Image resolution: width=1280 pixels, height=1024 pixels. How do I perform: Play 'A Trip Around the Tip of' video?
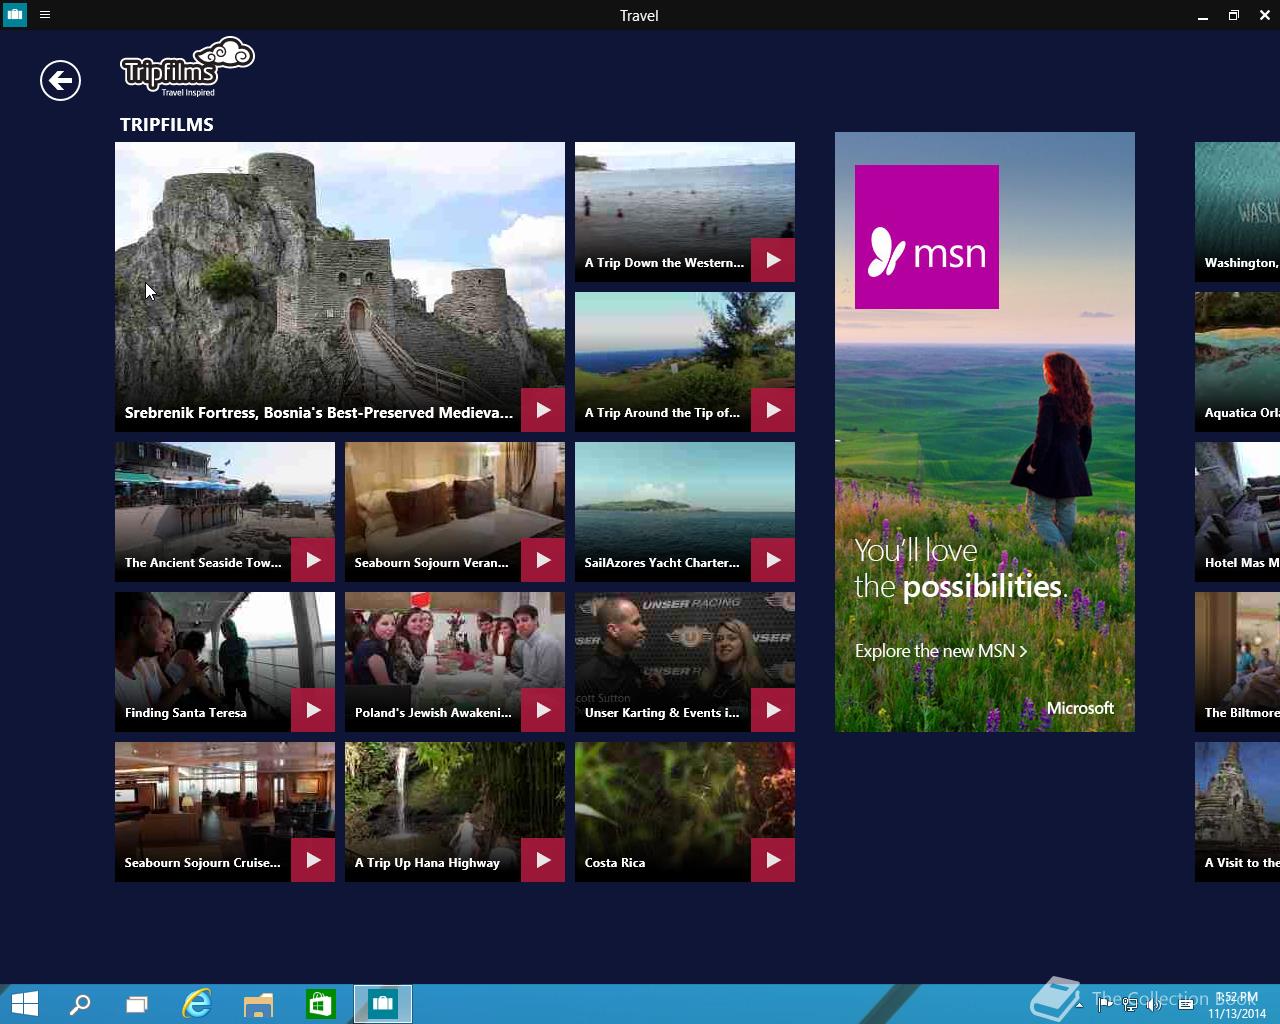[773, 410]
